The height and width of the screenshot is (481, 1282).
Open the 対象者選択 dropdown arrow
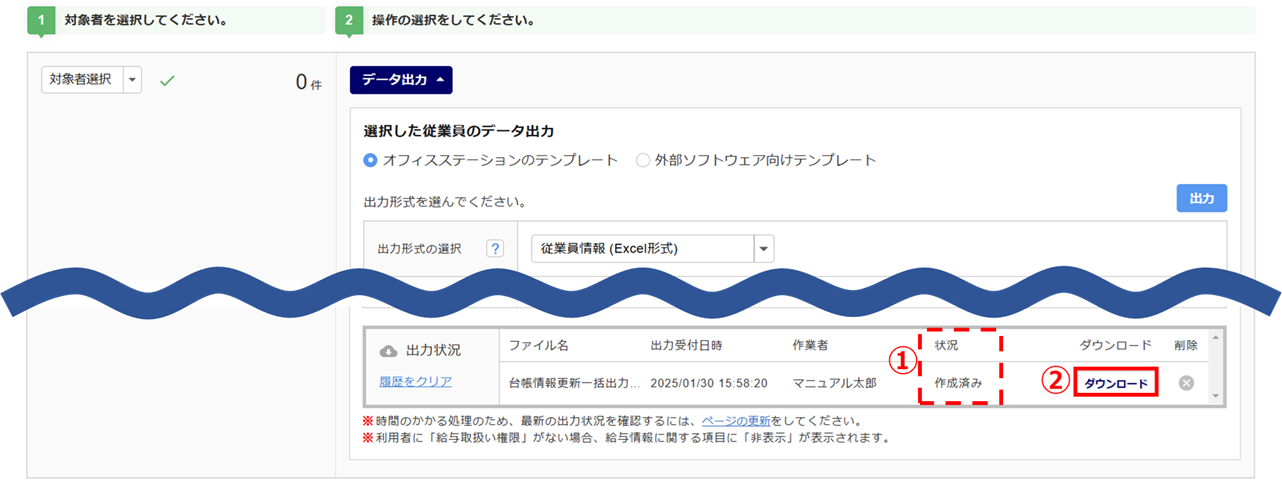click(x=132, y=80)
